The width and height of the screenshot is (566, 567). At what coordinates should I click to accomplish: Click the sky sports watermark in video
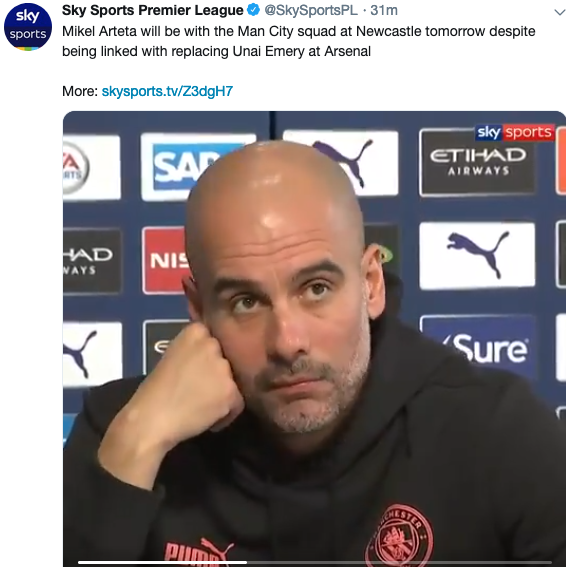pyautogui.click(x=514, y=132)
